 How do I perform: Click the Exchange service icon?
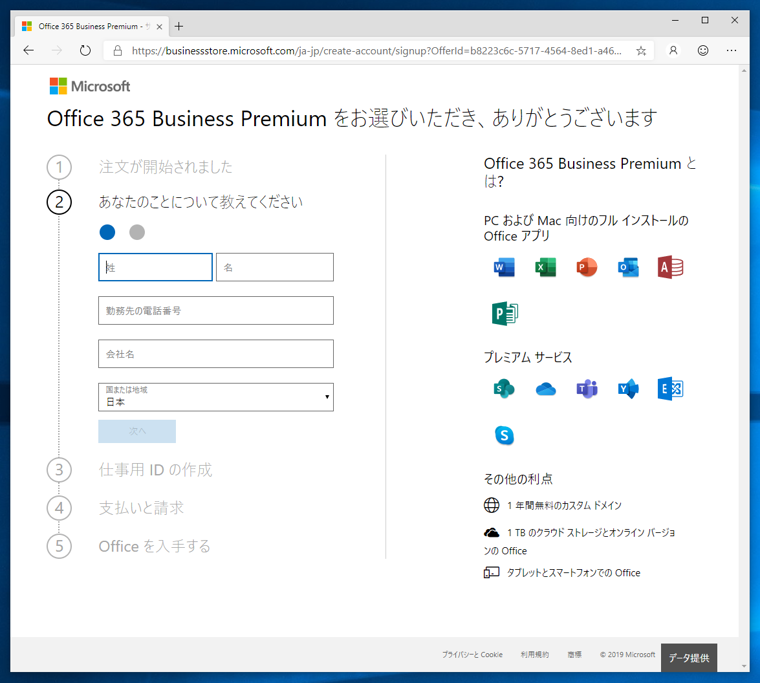670,389
